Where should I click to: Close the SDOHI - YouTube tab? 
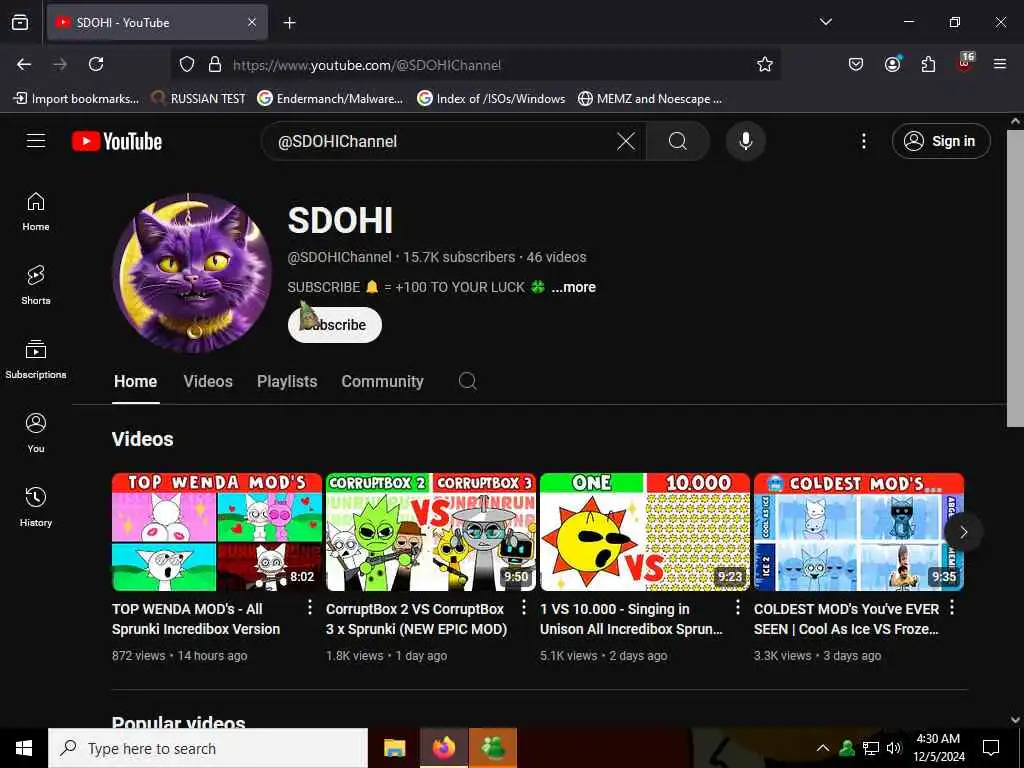252,23
